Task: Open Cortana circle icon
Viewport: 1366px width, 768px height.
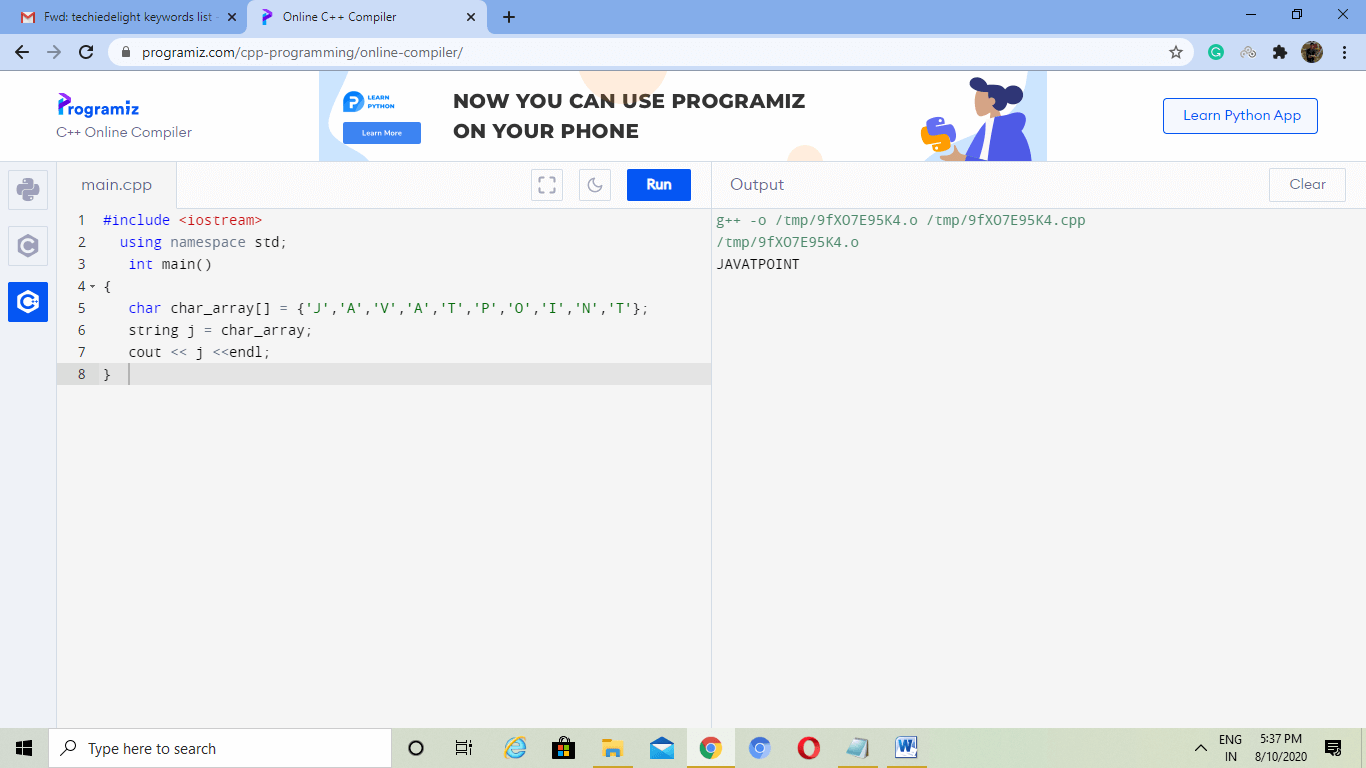Action: 416,748
